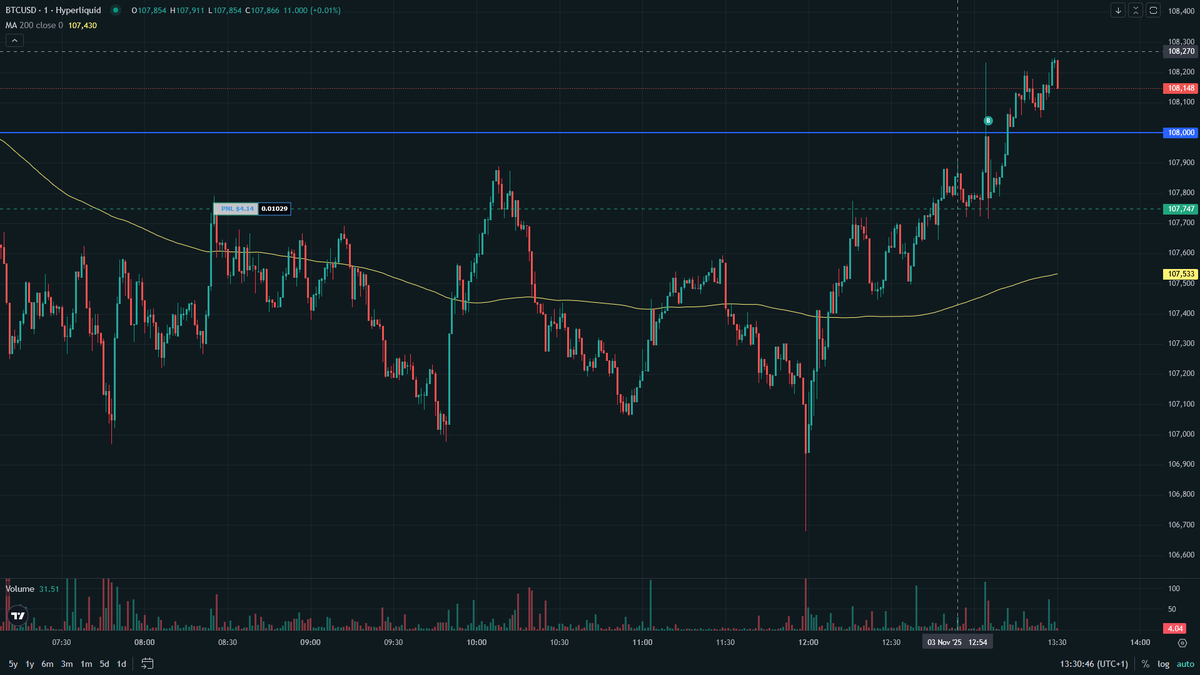Open chart settings gear icon
1200x675 pixels.
click(1182, 642)
